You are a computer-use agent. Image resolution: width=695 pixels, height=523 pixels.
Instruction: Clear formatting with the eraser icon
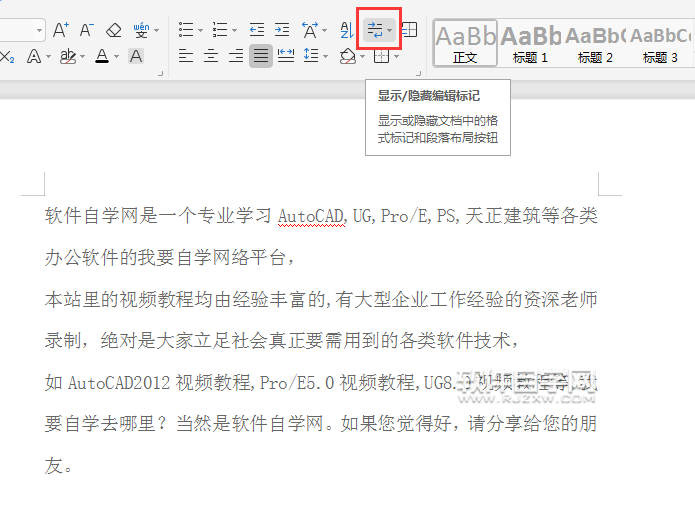[113, 30]
